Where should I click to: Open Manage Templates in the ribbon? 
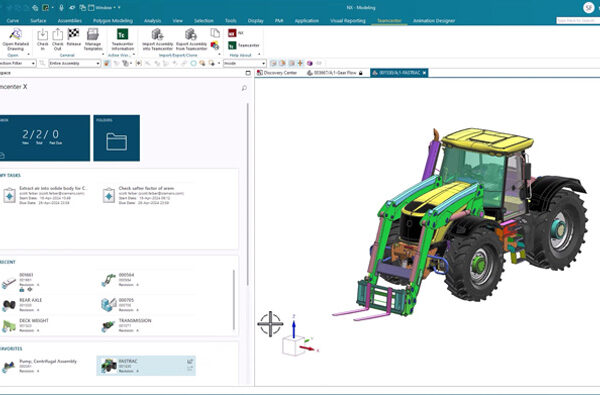(x=93, y=39)
